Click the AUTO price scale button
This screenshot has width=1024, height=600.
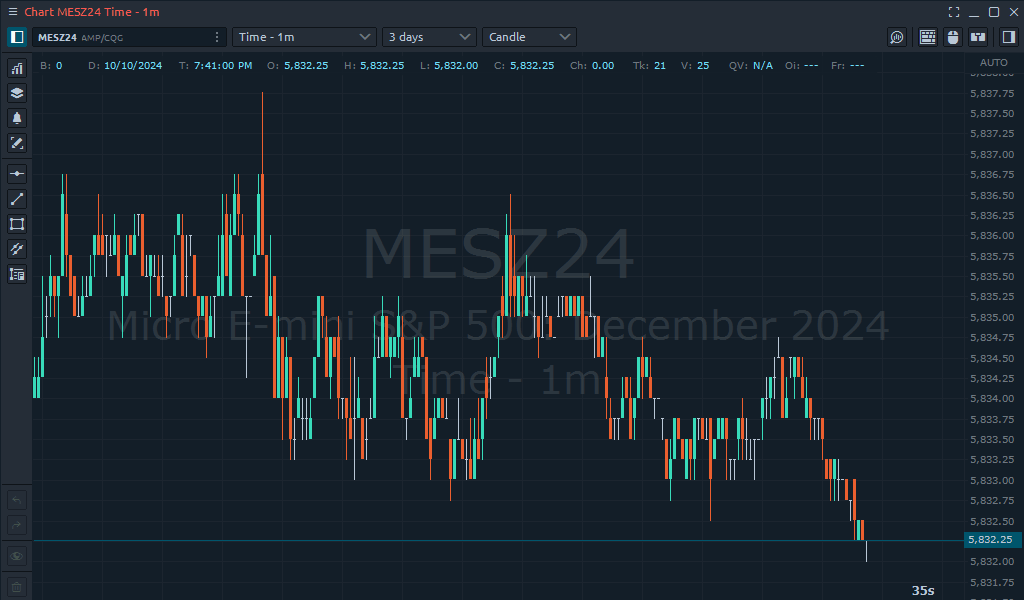[993, 62]
